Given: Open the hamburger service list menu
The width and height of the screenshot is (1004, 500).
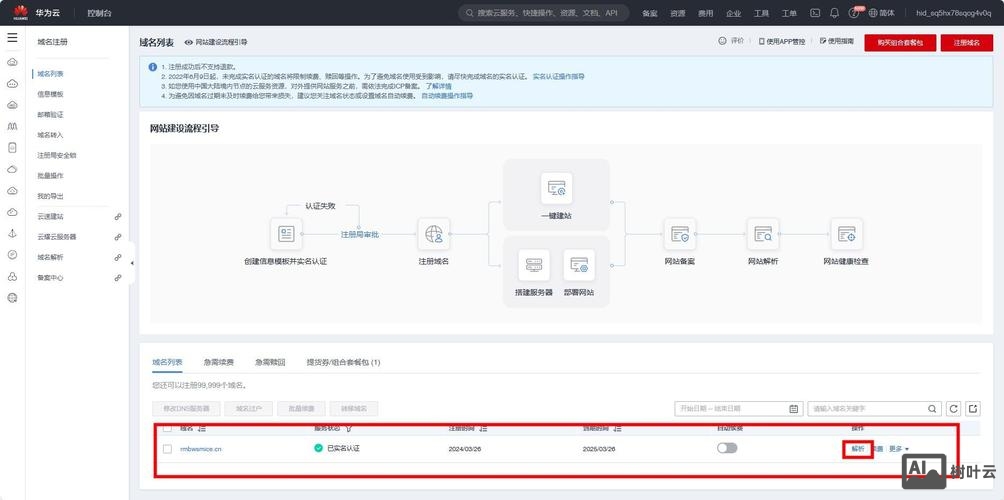Looking at the screenshot, I should click(x=12, y=38).
